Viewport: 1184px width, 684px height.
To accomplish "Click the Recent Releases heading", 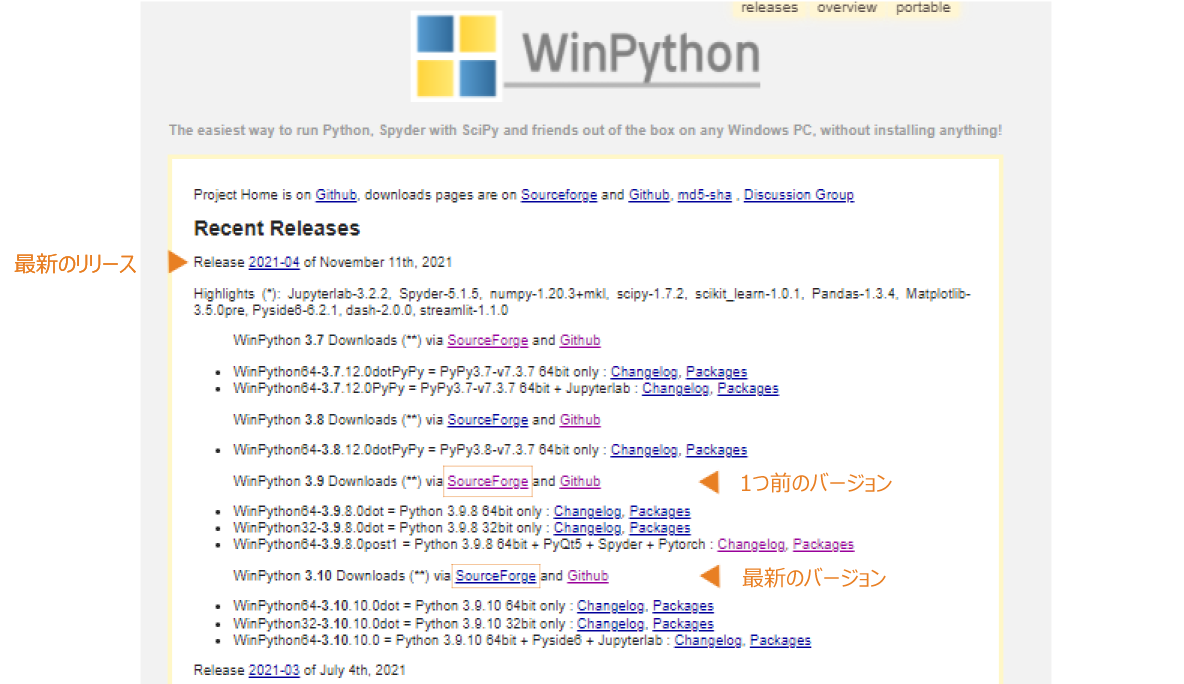I will point(277,228).
